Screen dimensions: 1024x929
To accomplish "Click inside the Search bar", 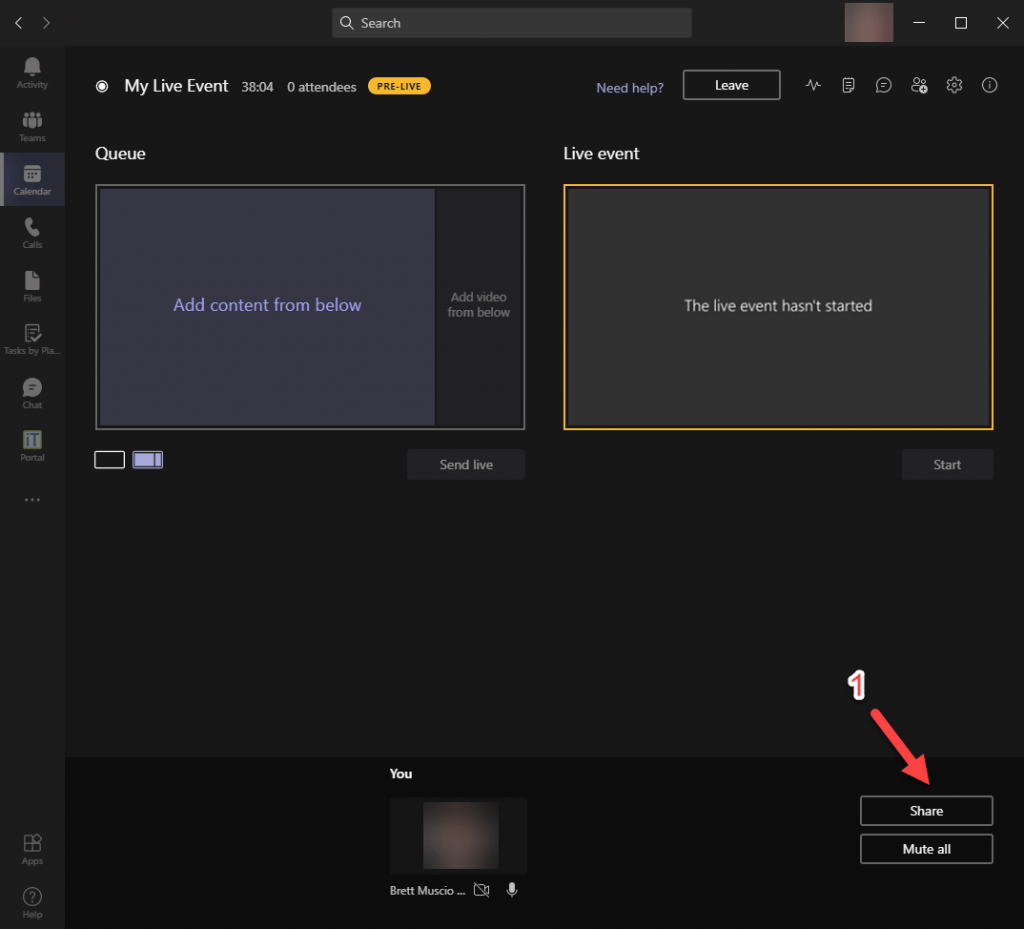I will click(511, 22).
